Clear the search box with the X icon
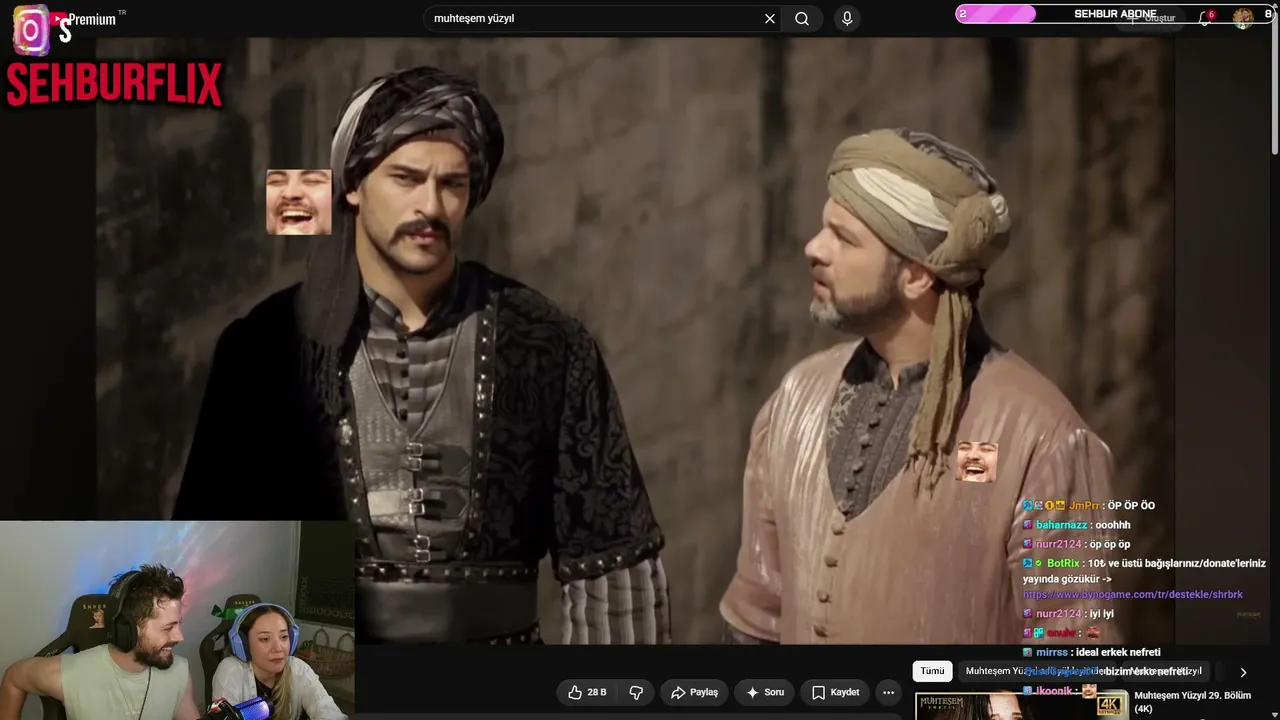 click(x=770, y=19)
